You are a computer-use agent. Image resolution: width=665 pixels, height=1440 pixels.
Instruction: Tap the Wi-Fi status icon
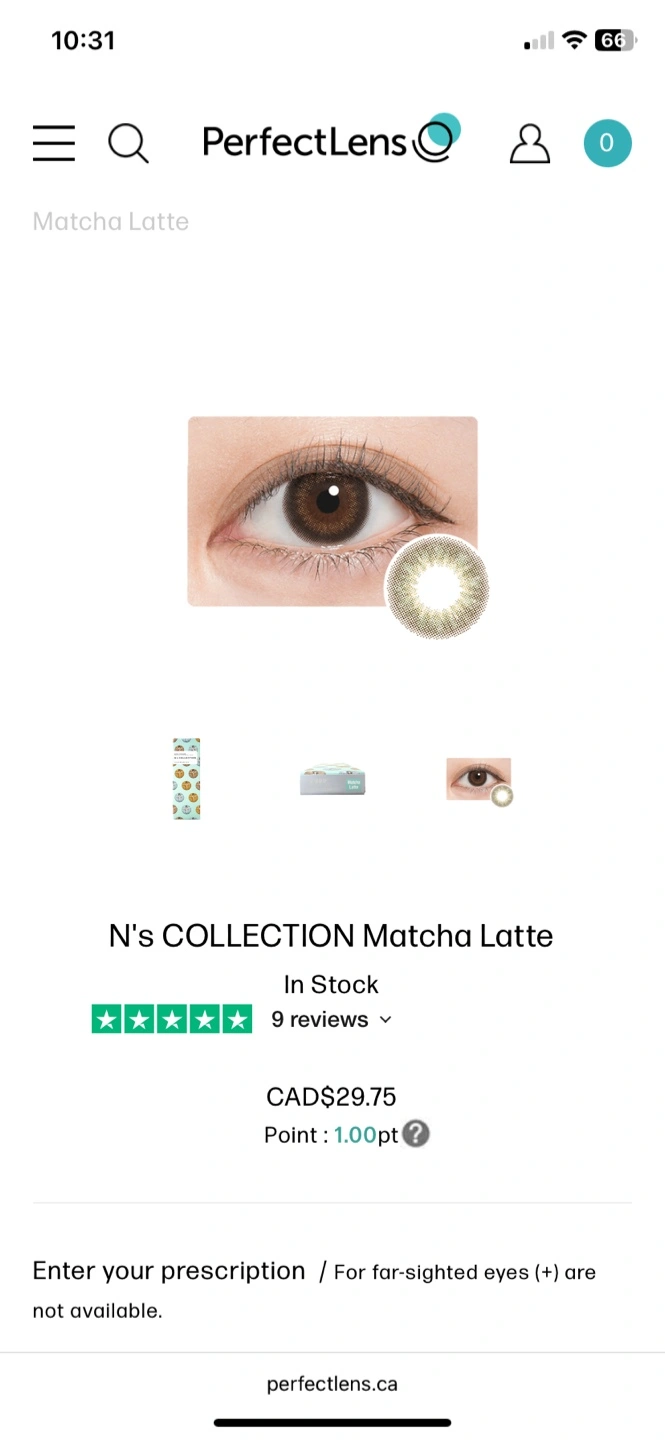[x=574, y=40]
